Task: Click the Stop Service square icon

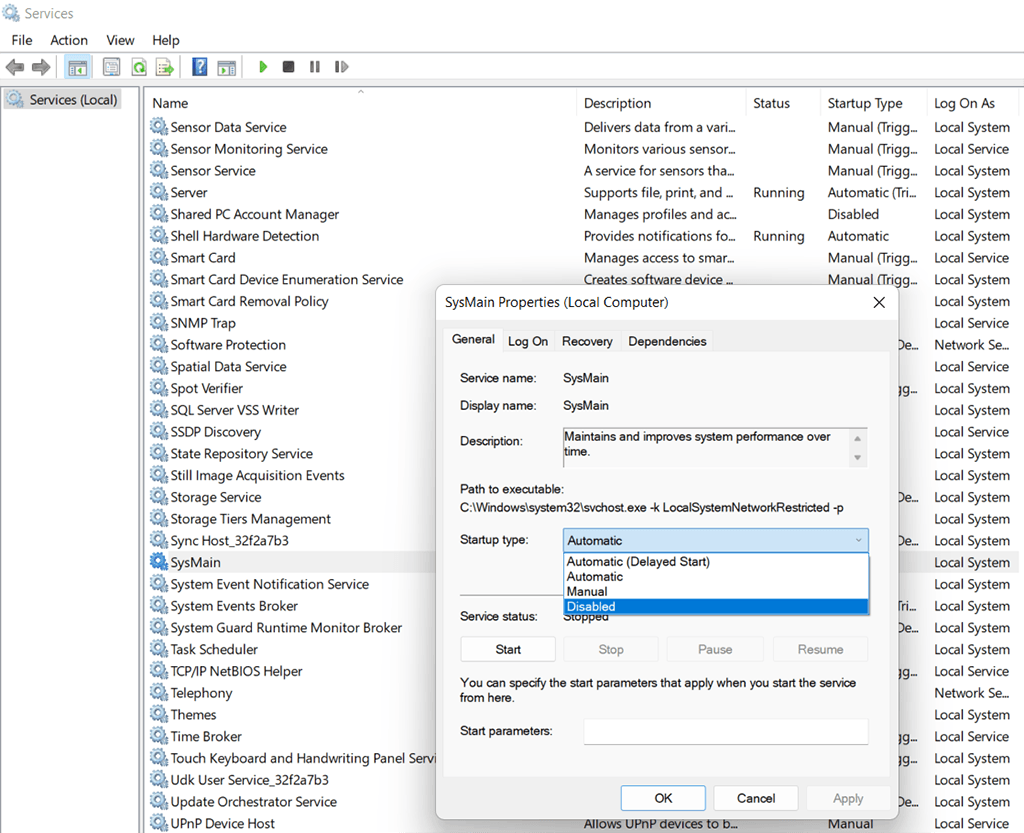Action: point(288,67)
